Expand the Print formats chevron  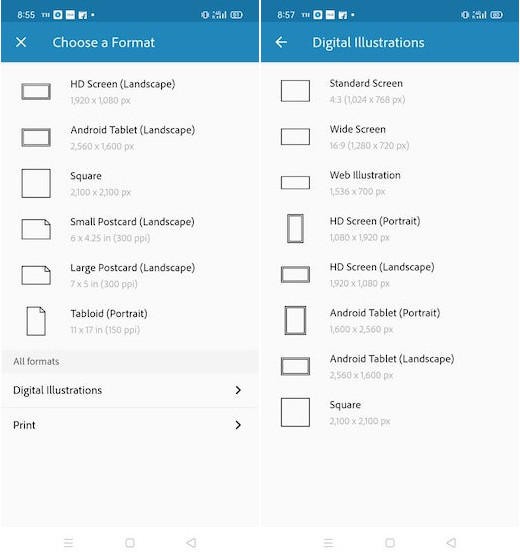pyautogui.click(x=238, y=425)
